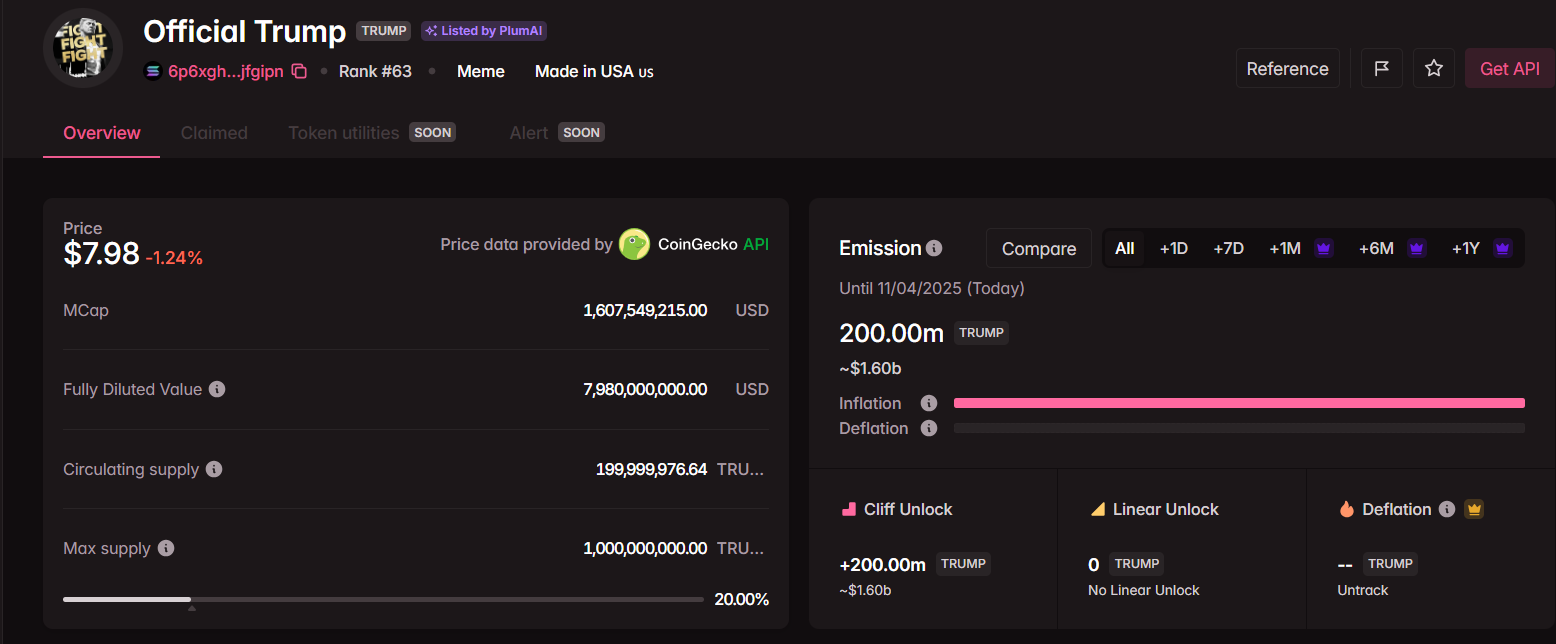Click the TRUMP ticker badge beside the title
Screen dimensions: 1556x644
click(x=384, y=31)
